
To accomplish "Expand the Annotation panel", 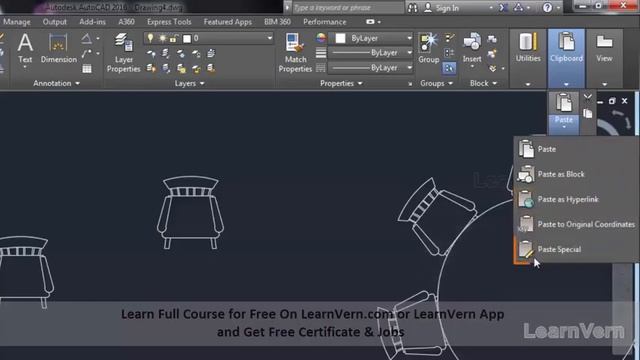I will (x=56, y=83).
